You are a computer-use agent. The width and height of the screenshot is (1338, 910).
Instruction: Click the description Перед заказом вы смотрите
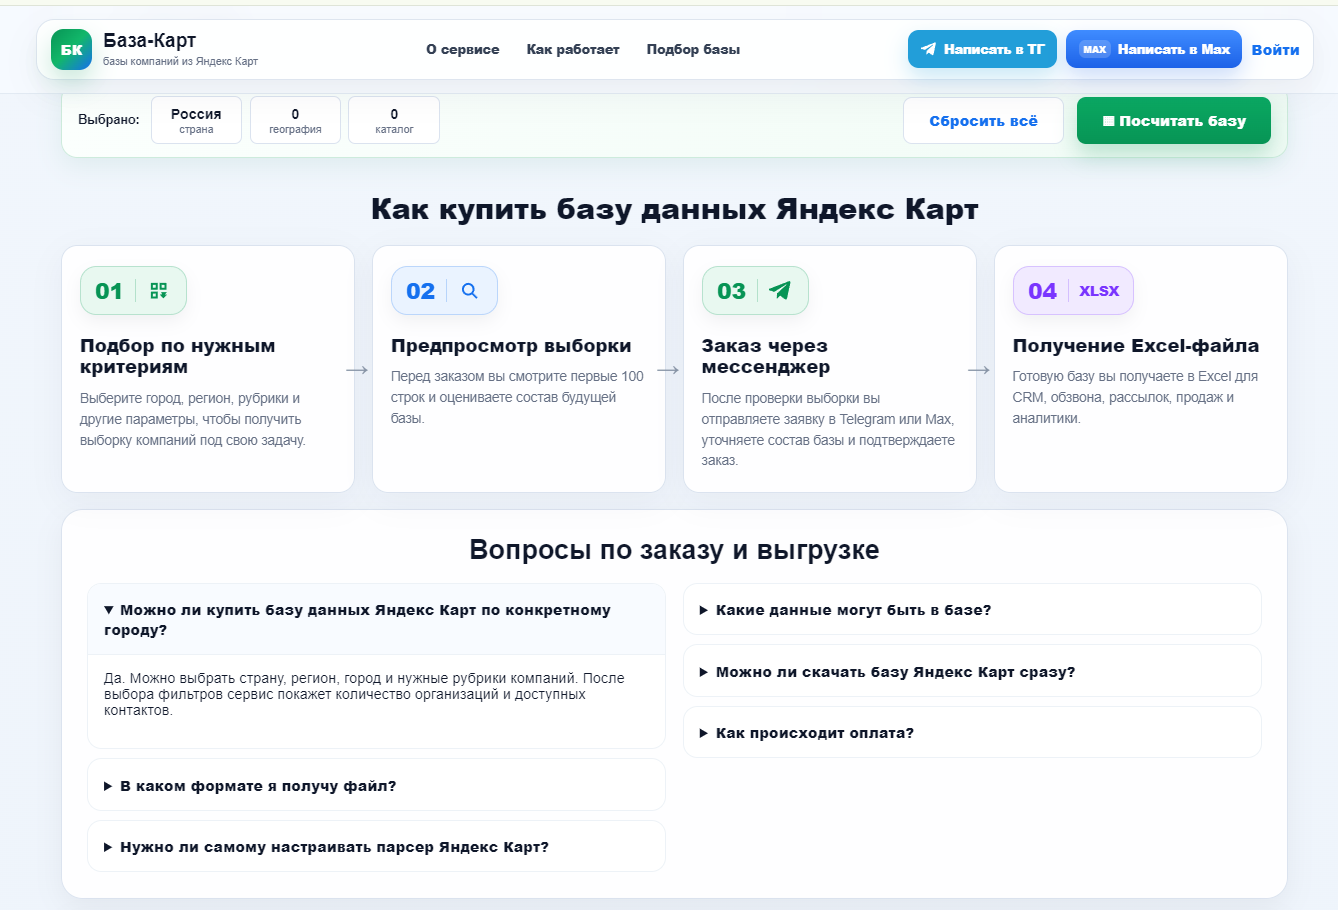click(x=517, y=397)
